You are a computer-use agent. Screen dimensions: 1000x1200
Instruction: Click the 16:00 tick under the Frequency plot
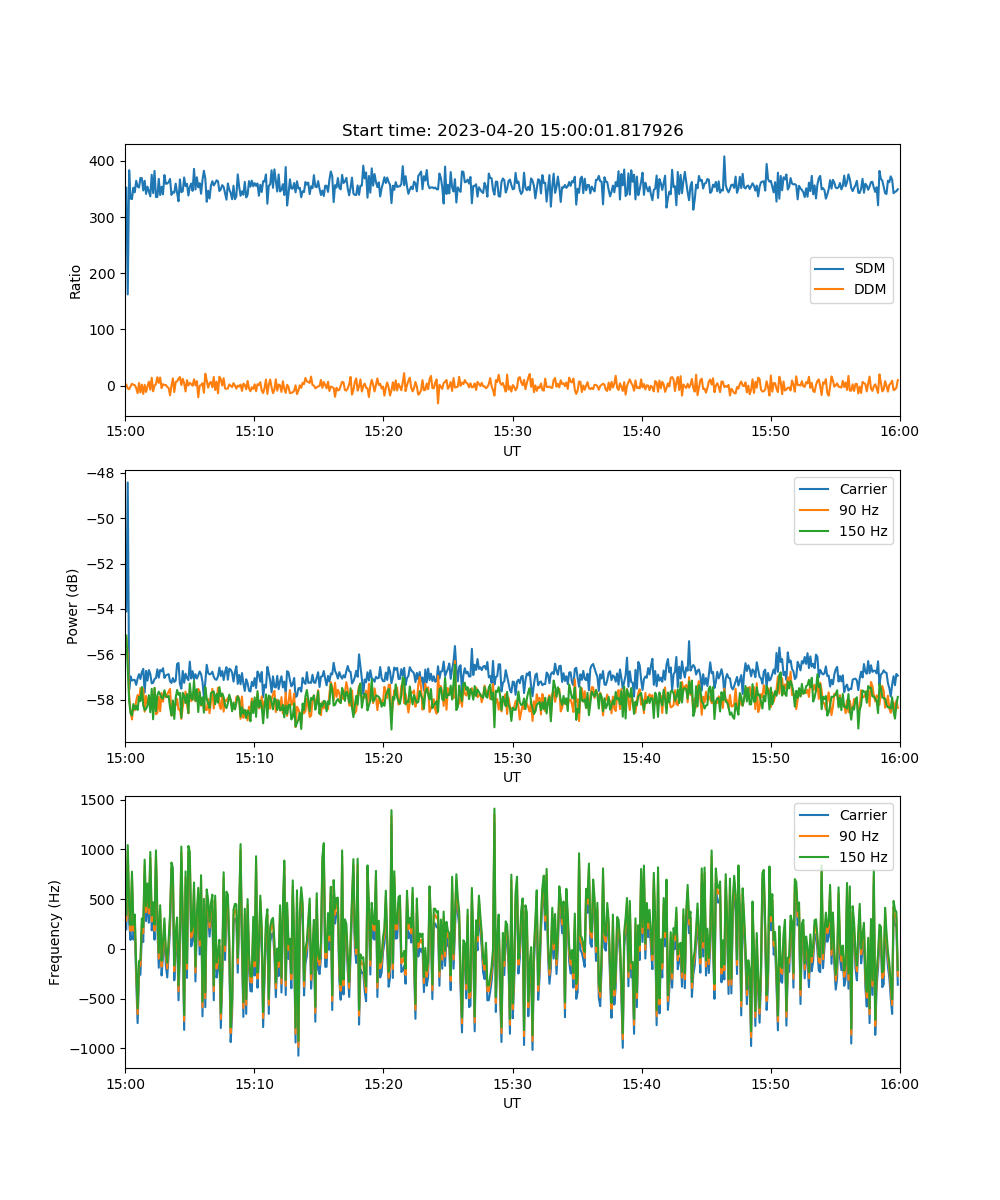[x=900, y=1083]
